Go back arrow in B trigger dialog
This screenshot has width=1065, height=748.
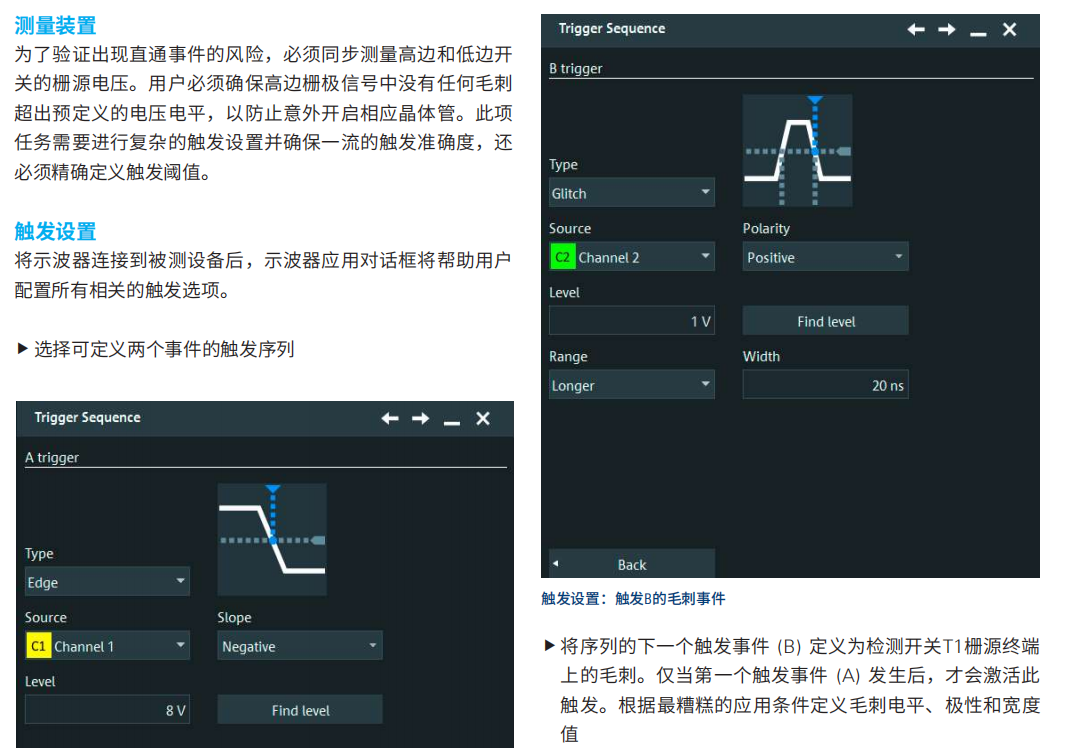916,29
